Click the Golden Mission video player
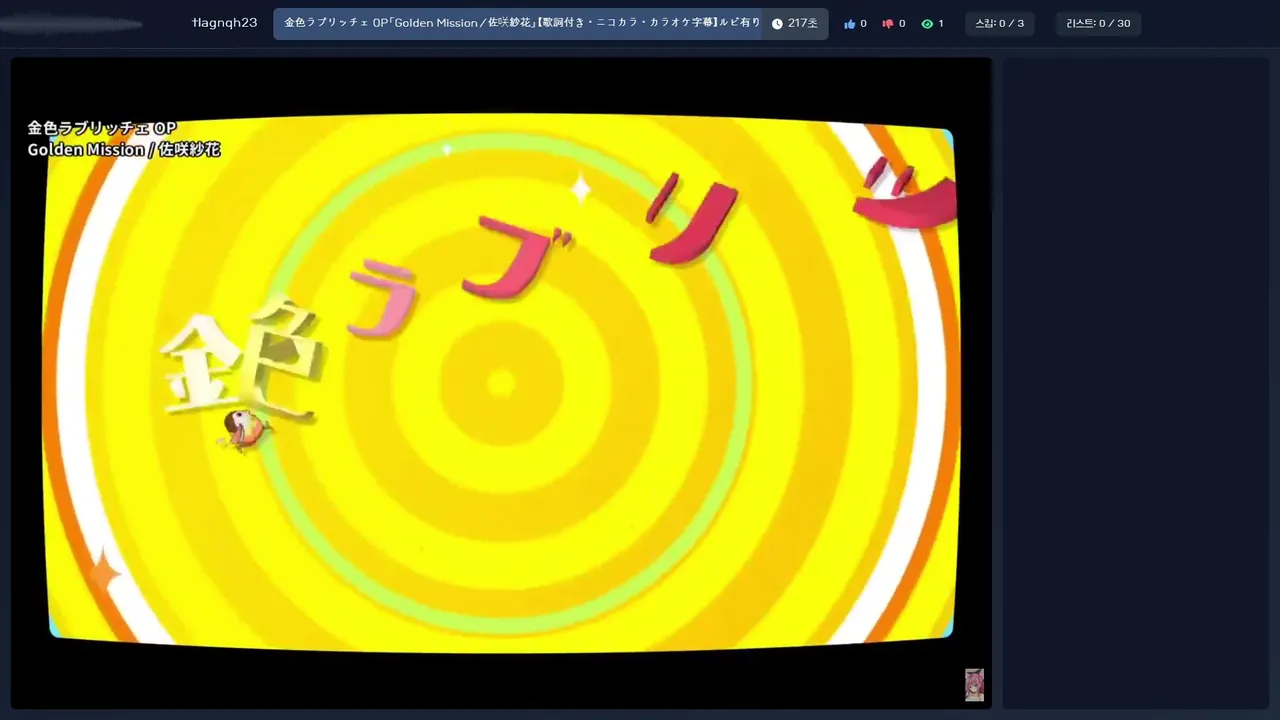Screen dimensions: 1280x720 (501, 383)
